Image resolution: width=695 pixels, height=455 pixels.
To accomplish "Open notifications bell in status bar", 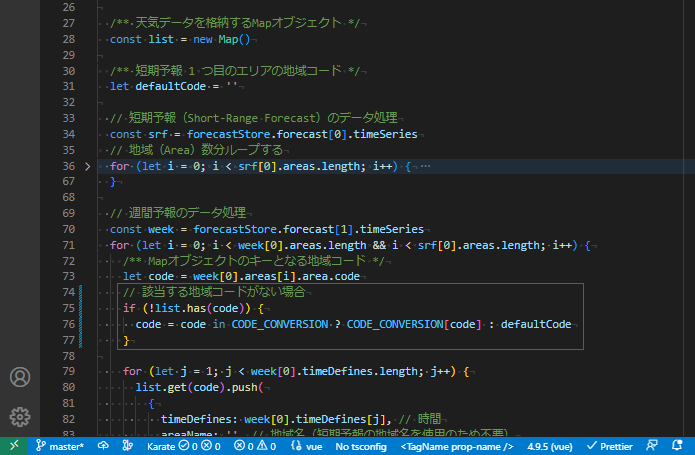I will point(677,446).
